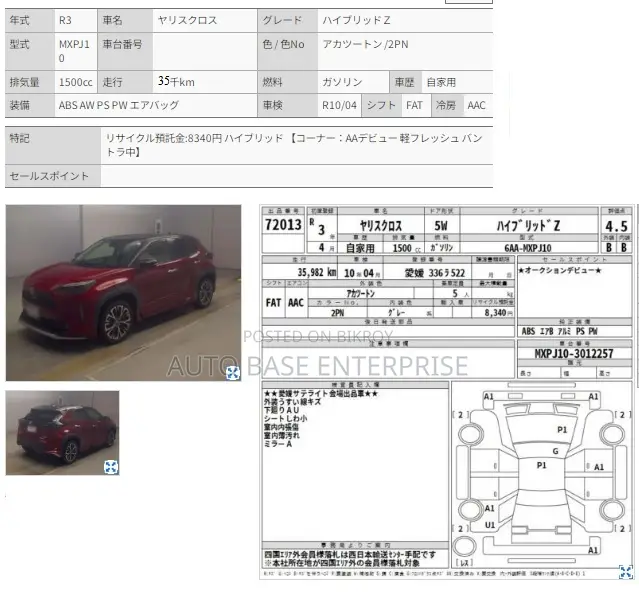Image resolution: width=639 pixels, height=592 pixels.
Task: Select grade value ハイブリッド Z in top table
Action: (356, 20)
